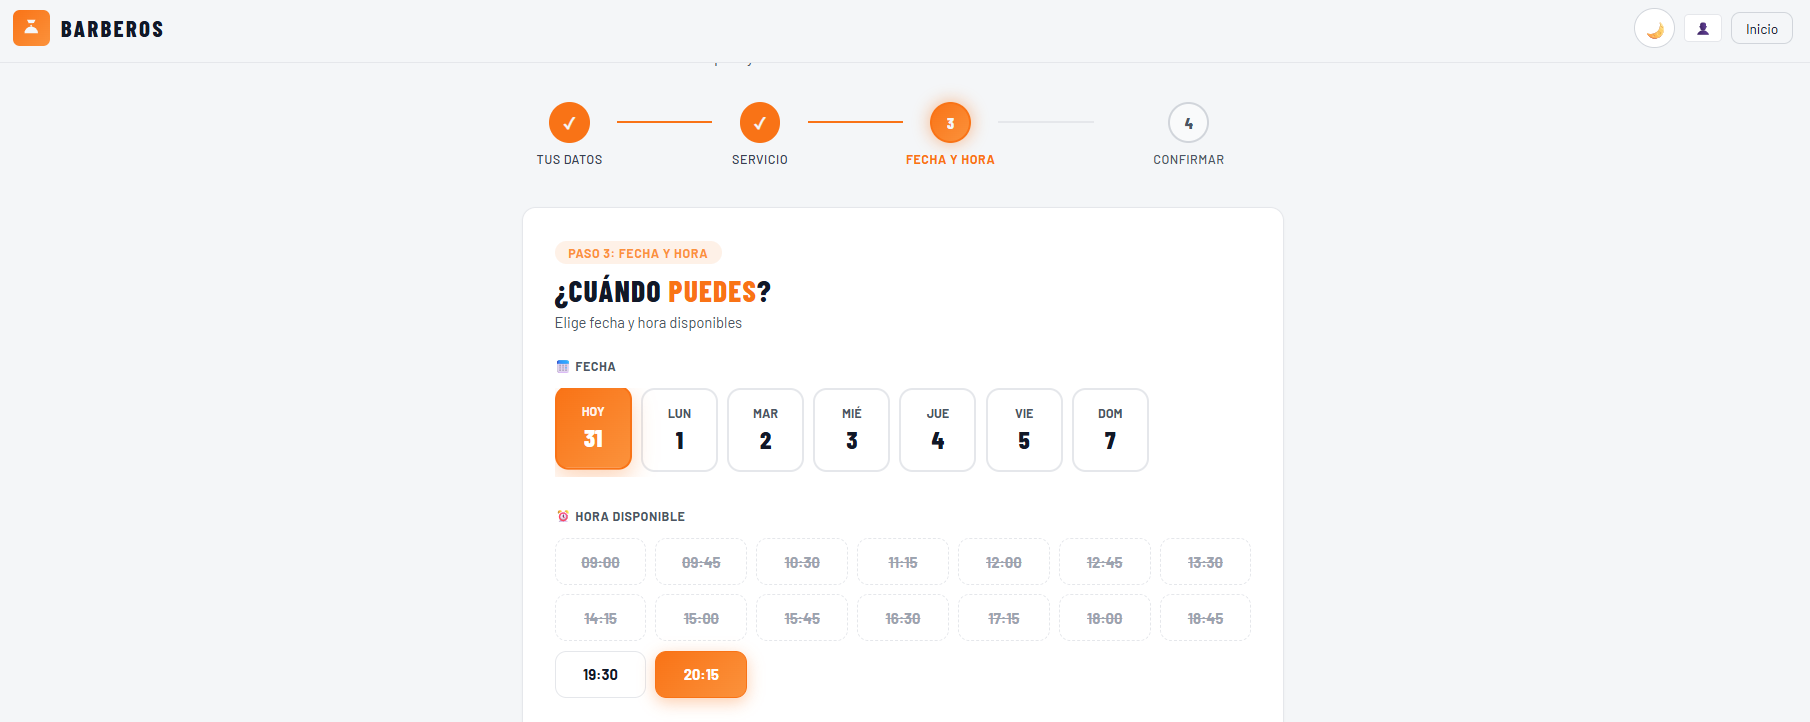Choose the date LUN 1

click(679, 430)
